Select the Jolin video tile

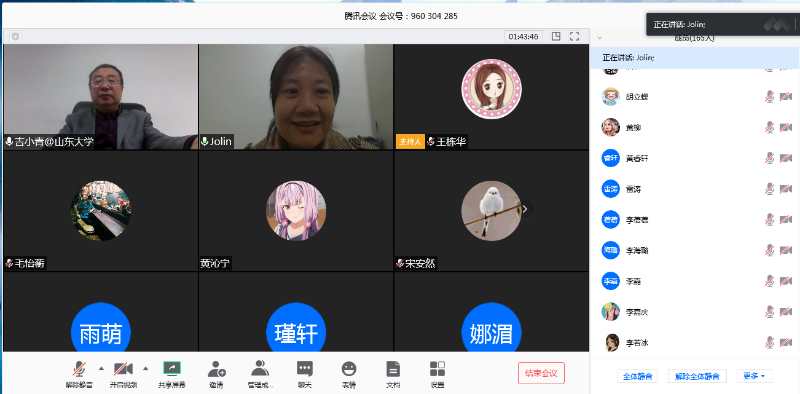pos(296,96)
